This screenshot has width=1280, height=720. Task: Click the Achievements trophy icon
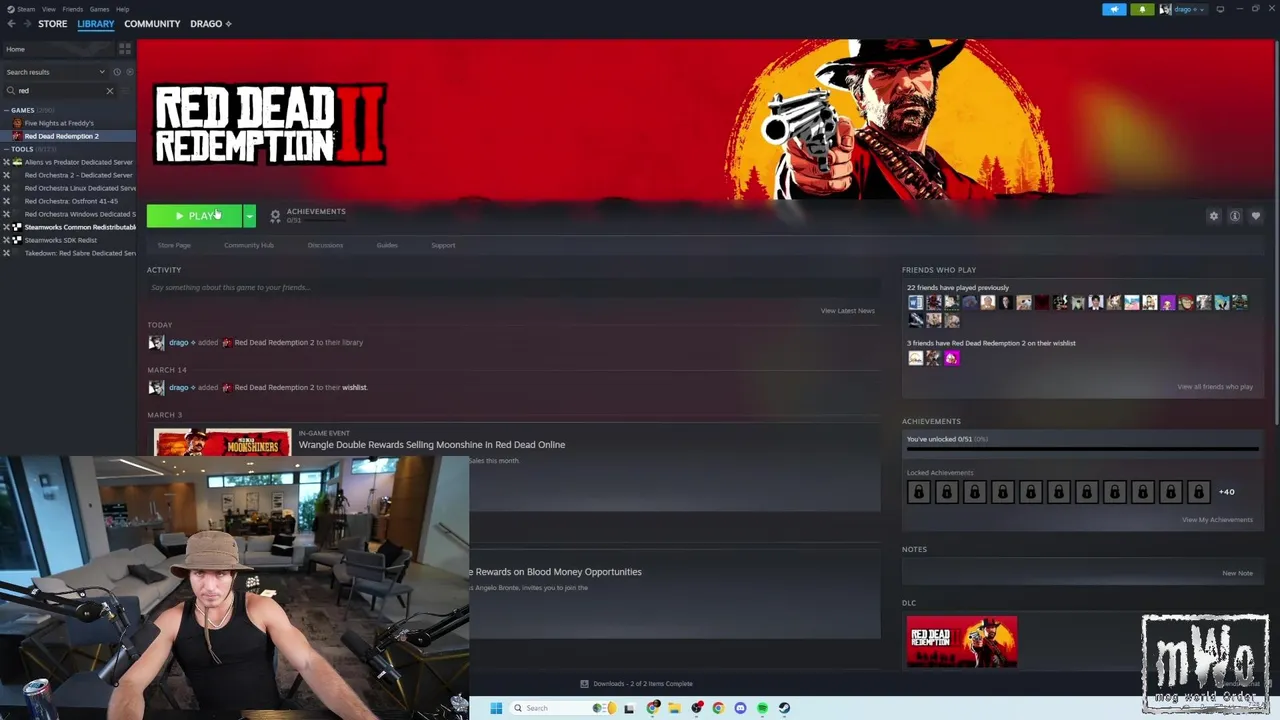pos(275,216)
